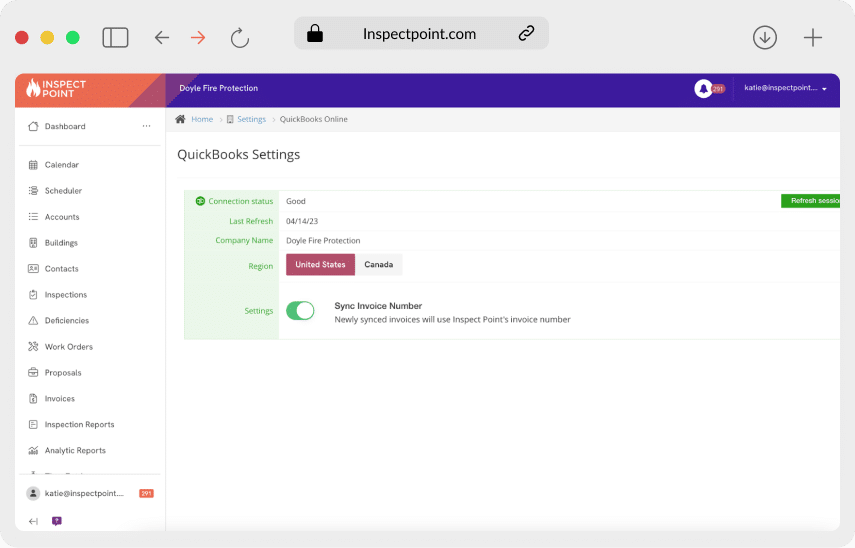Open Work Orders in the sidebar
855x548 pixels.
[x=68, y=347]
